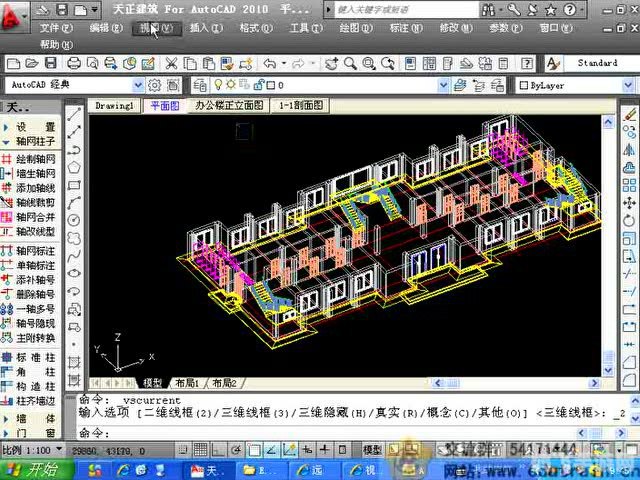Click the Undo arrow in toolbar
Viewport: 640px width, 480px height.
(x=269, y=64)
